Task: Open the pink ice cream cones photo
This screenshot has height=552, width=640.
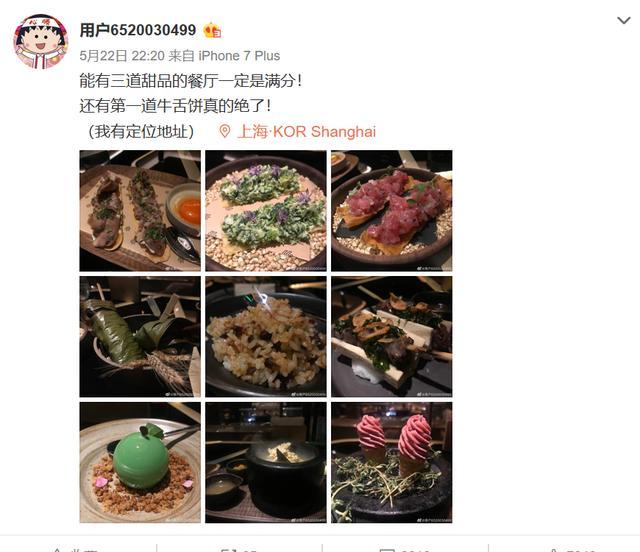Action: pyautogui.click(x=391, y=462)
